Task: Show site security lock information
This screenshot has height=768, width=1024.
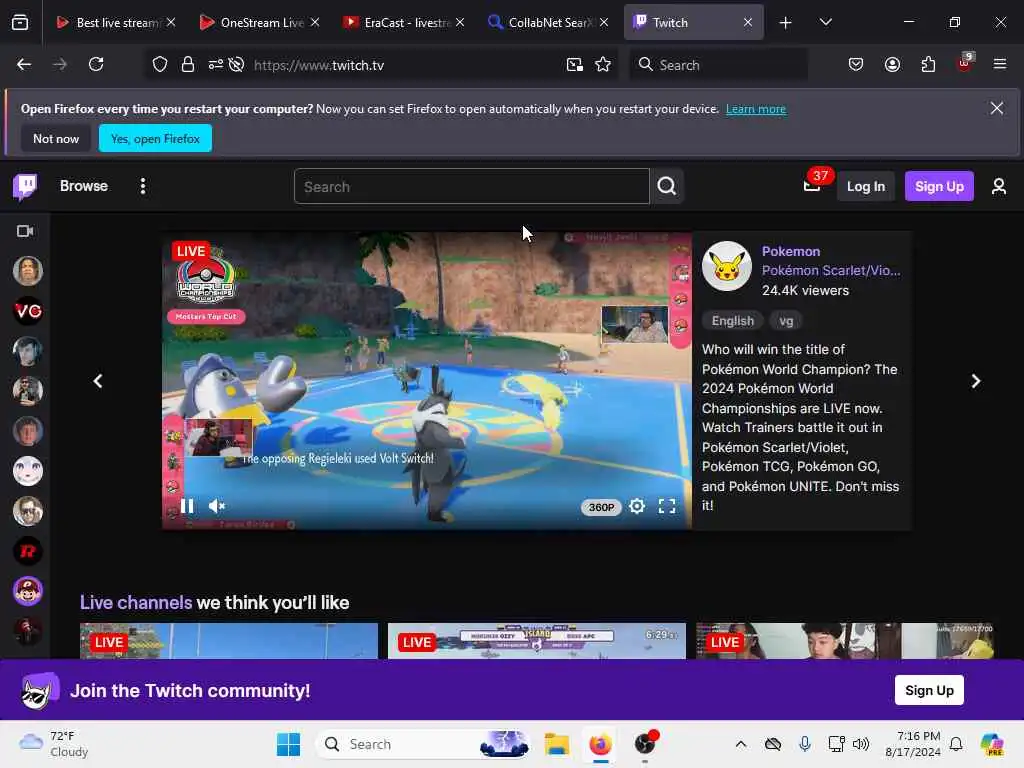Action: click(x=188, y=64)
